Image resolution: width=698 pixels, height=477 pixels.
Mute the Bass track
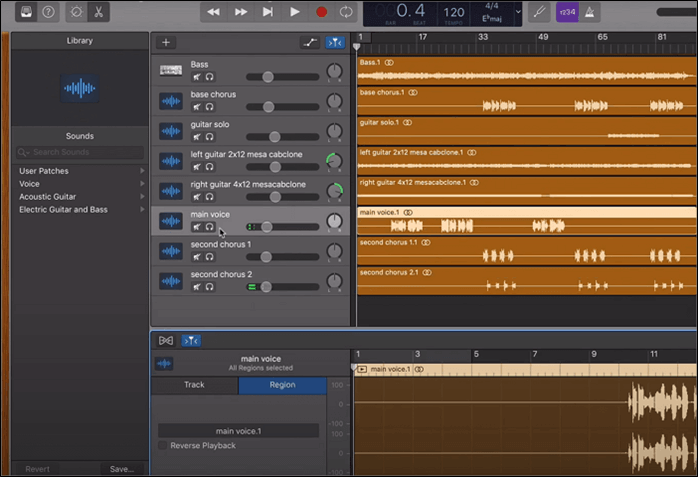pos(197,77)
